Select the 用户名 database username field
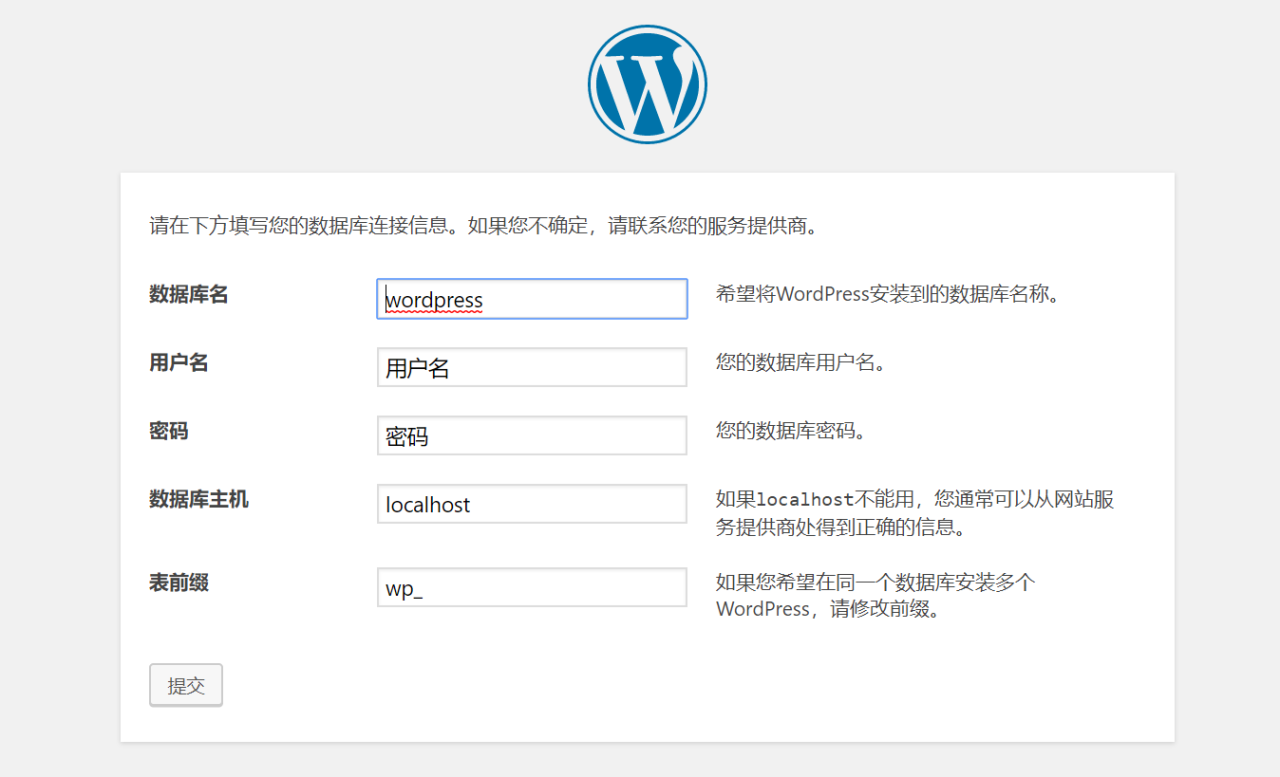The height and width of the screenshot is (777, 1280). [x=532, y=367]
